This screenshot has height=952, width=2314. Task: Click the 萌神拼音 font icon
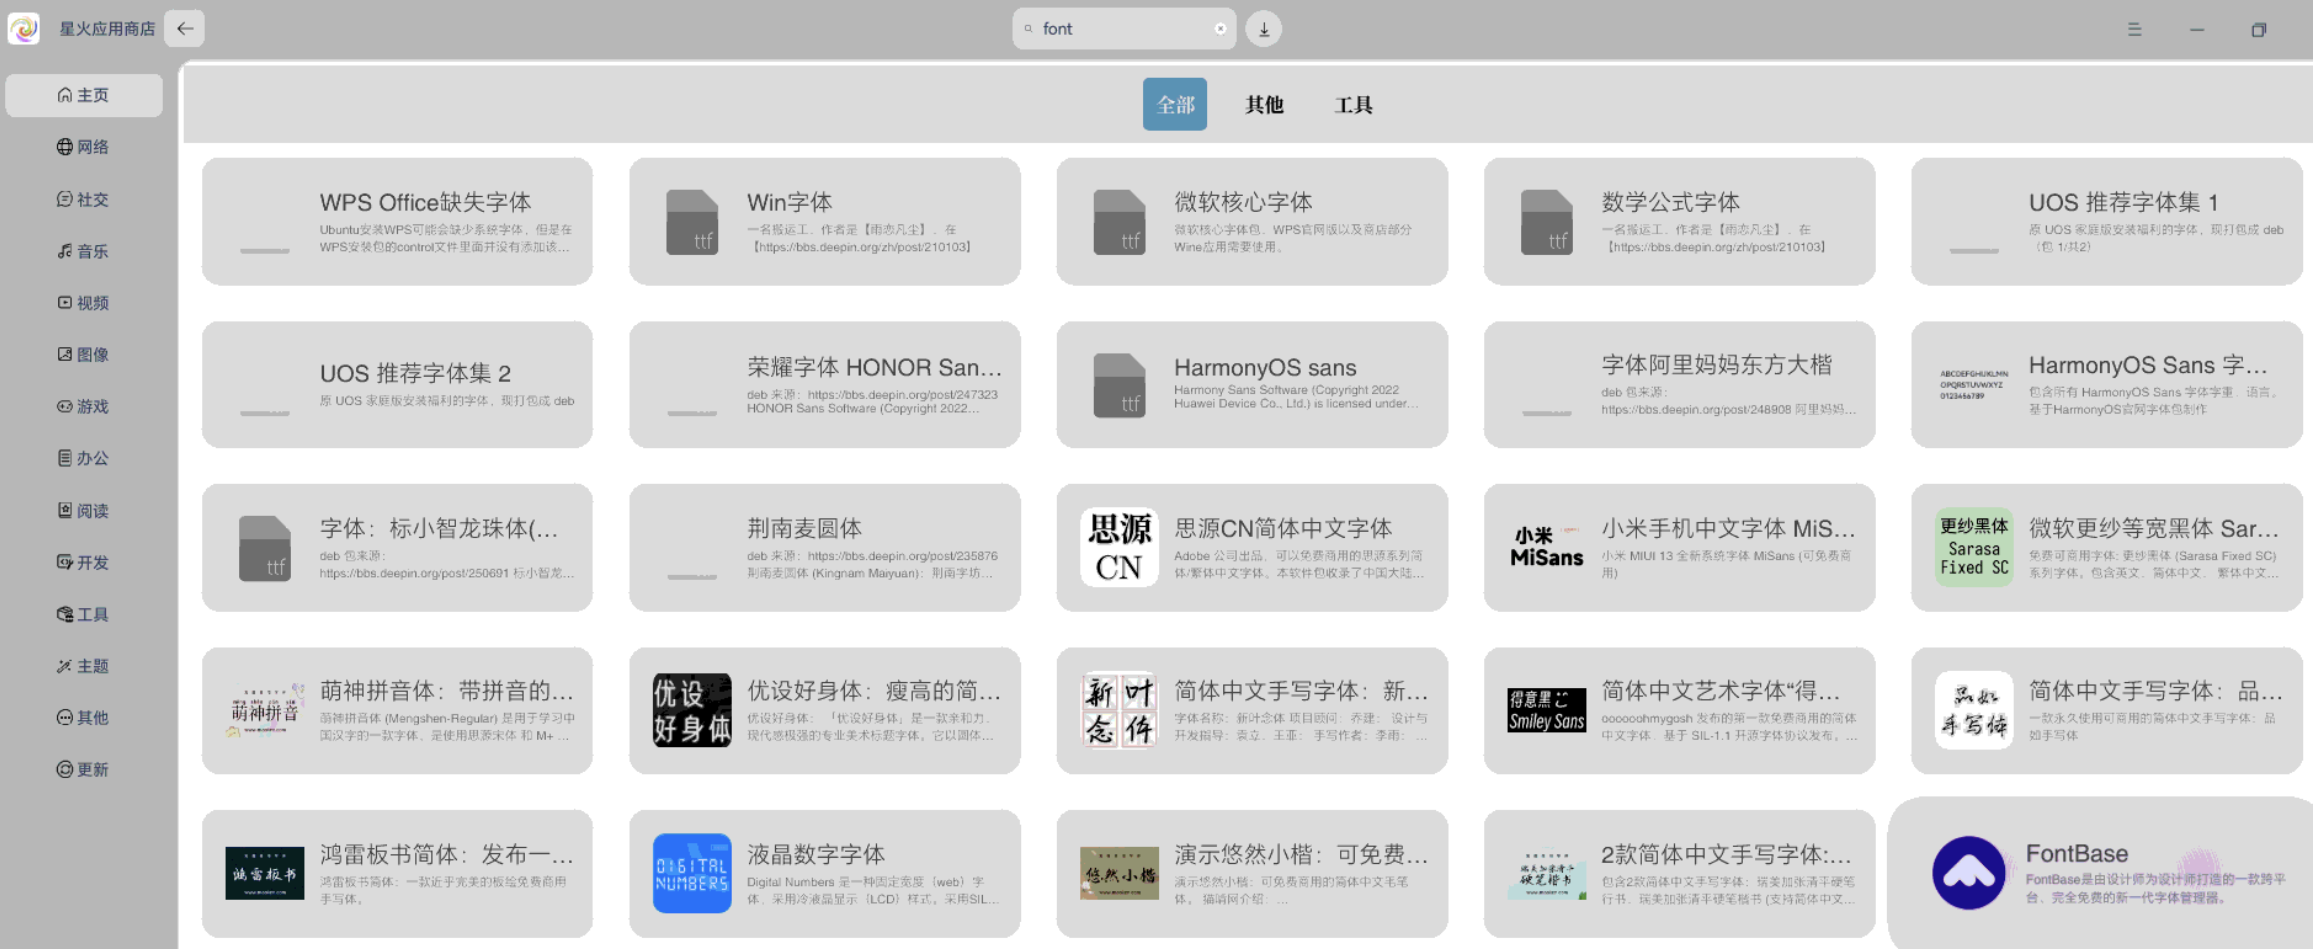[265, 710]
